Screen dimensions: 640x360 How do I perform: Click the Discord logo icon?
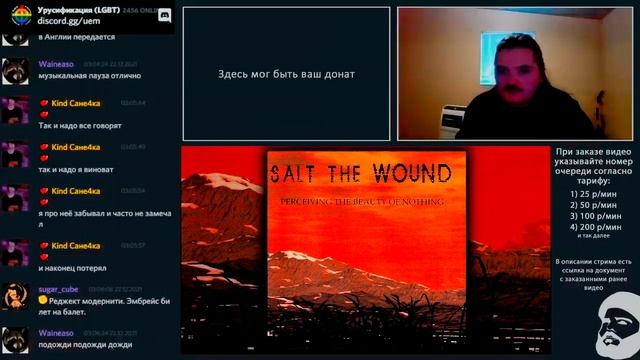coord(164,16)
